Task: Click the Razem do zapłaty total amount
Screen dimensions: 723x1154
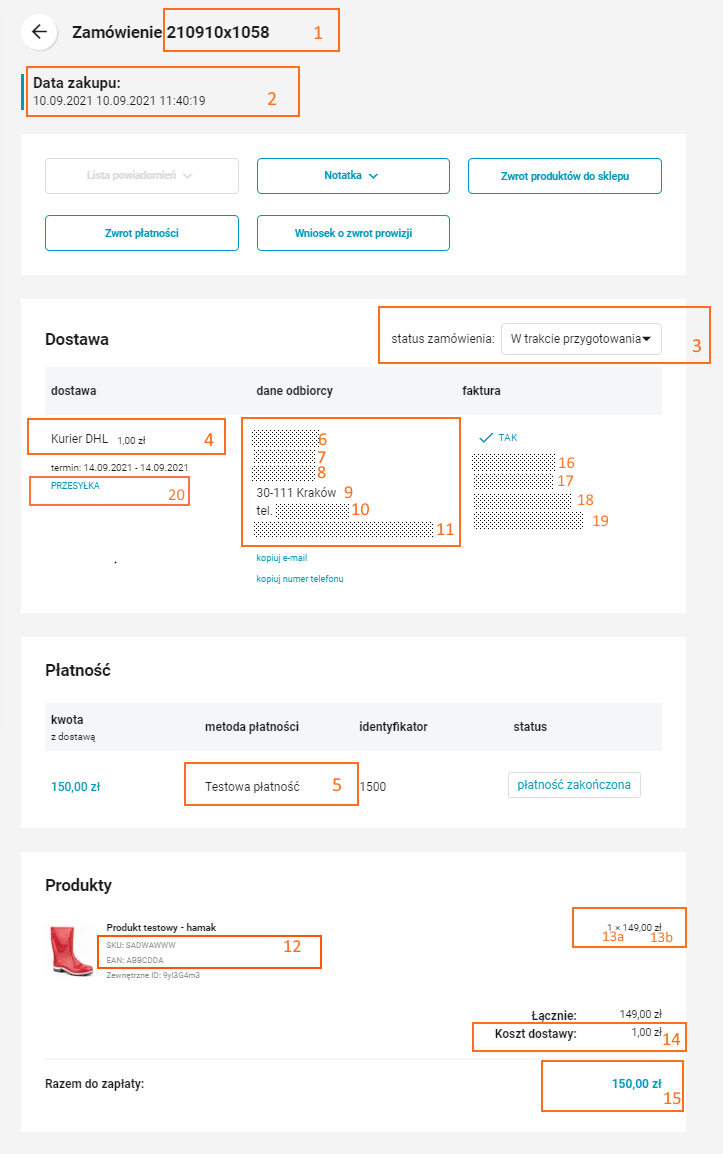Action: pyautogui.click(x=636, y=1083)
